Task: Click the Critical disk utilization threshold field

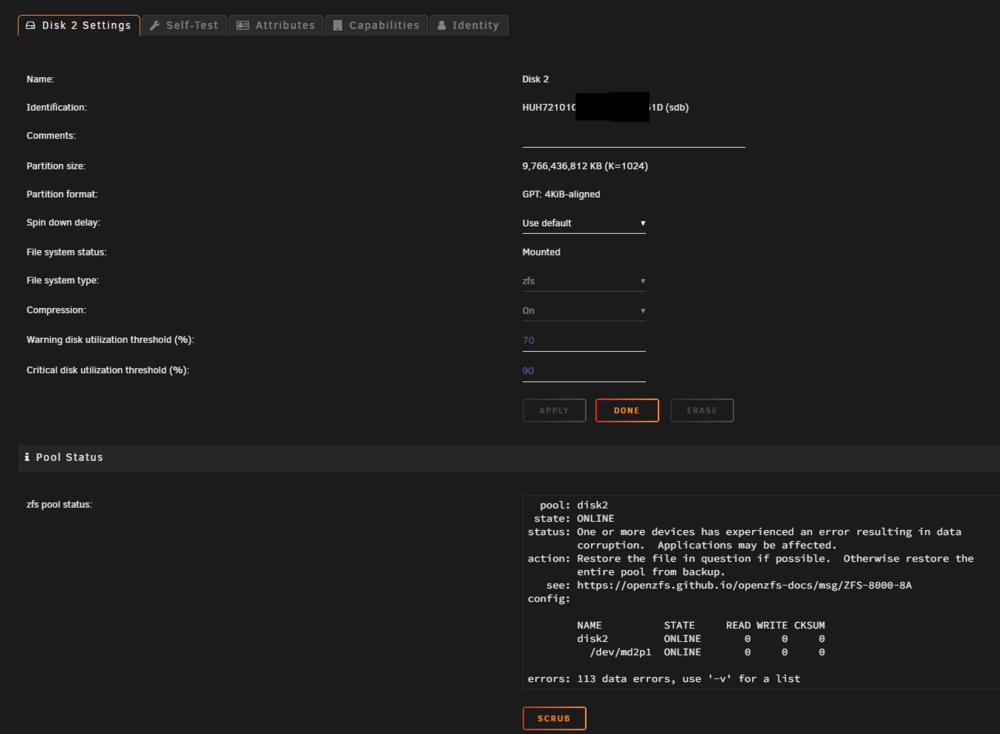Action: (584, 372)
